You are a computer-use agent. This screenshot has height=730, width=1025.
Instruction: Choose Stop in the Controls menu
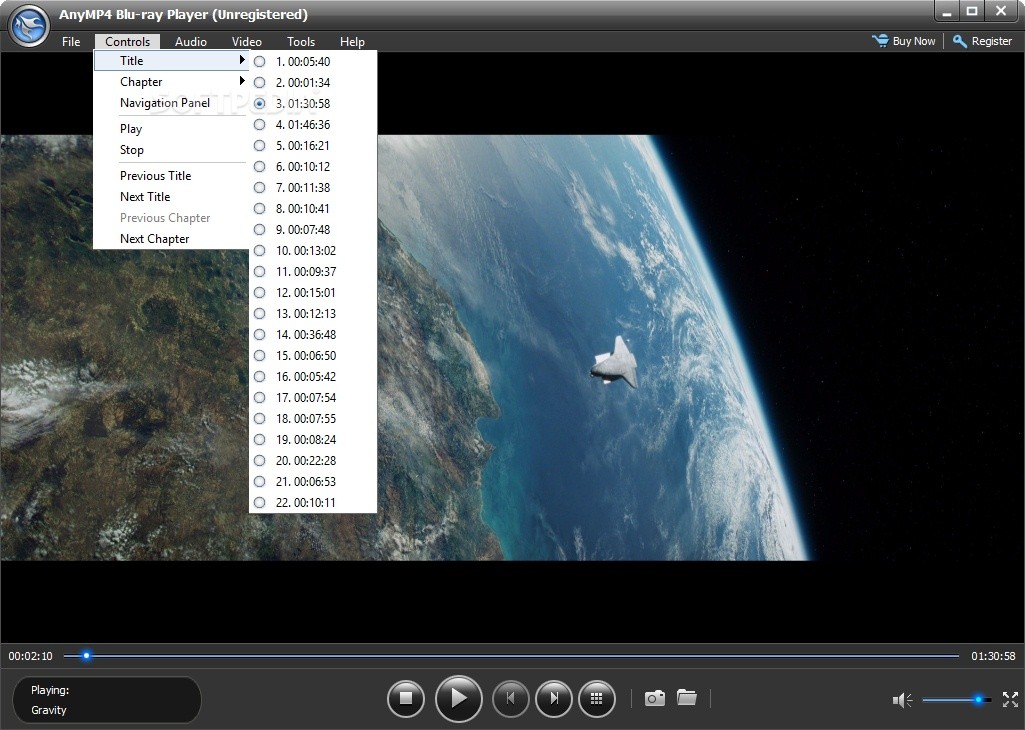(171, 150)
